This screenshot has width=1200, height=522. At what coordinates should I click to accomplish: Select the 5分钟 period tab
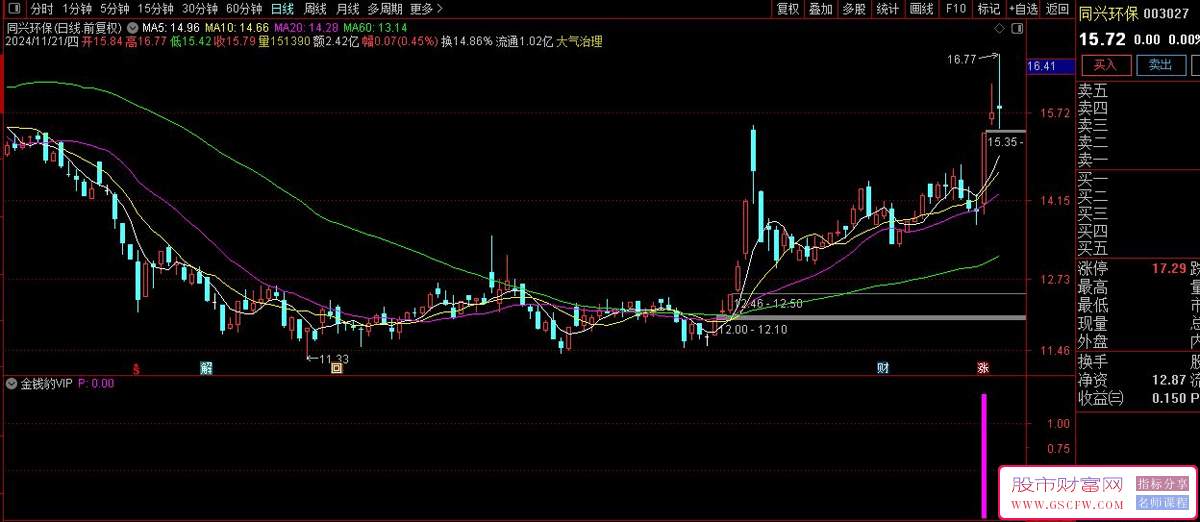click(x=115, y=9)
